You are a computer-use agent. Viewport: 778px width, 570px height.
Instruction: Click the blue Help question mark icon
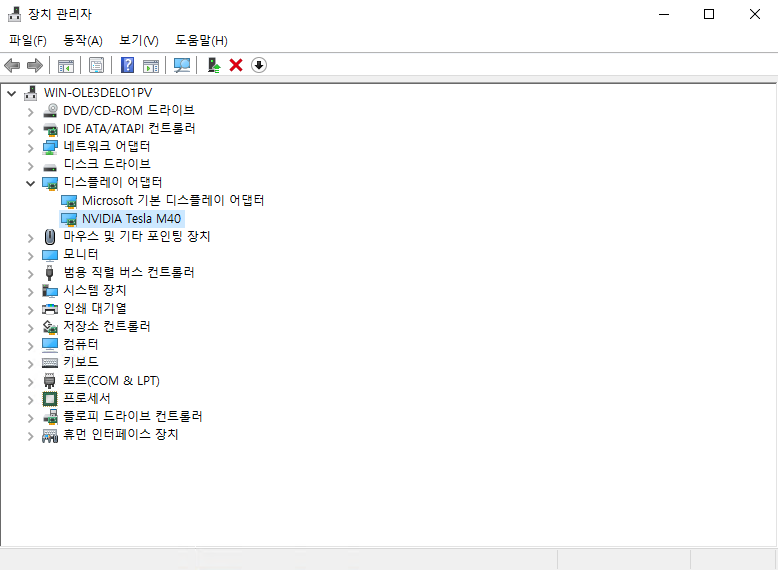click(127, 65)
